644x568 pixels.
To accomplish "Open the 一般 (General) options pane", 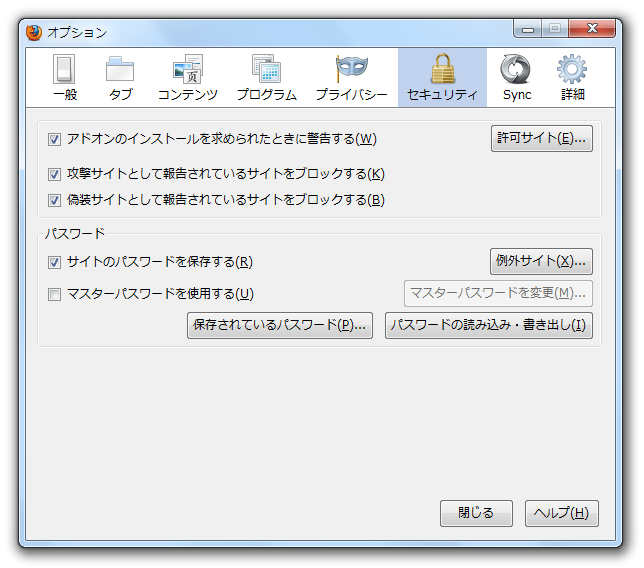I will pyautogui.click(x=64, y=78).
